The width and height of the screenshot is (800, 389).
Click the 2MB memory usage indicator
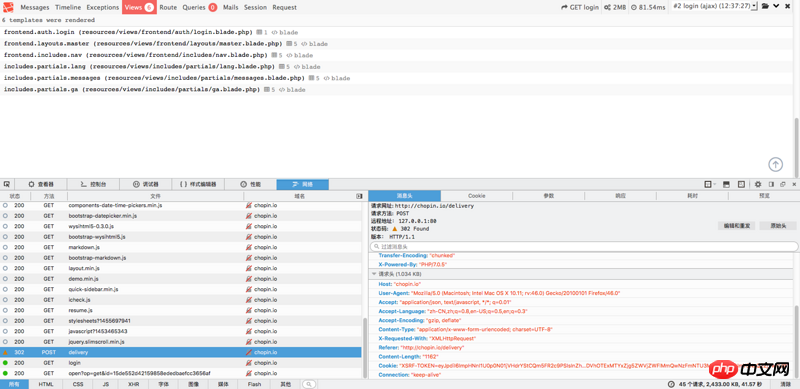point(615,7)
